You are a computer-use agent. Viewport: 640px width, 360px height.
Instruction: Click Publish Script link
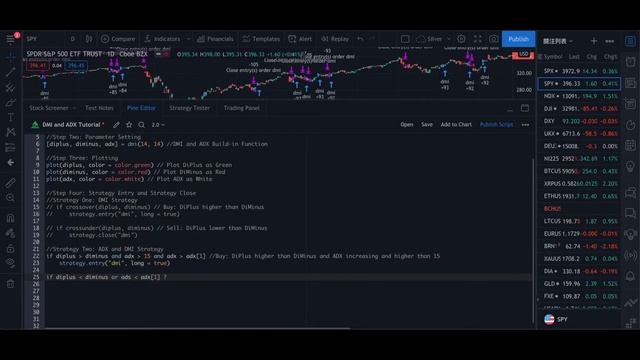pyautogui.click(x=496, y=124)
